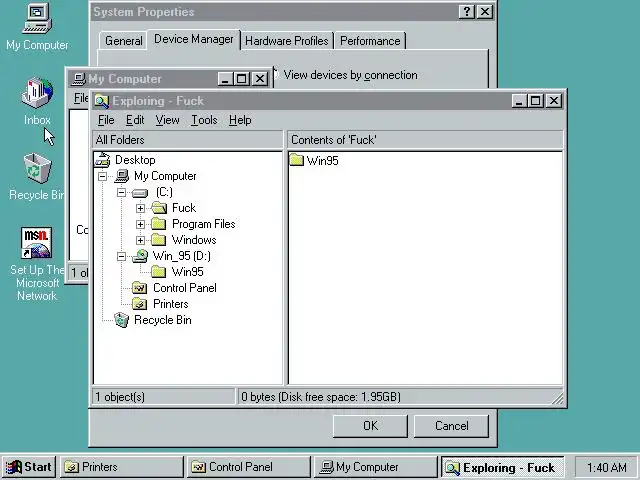The height and width of the screenshot is (480, 640).
Task: Select 'Control Panel' label in tree
Action: pos(184,288)
